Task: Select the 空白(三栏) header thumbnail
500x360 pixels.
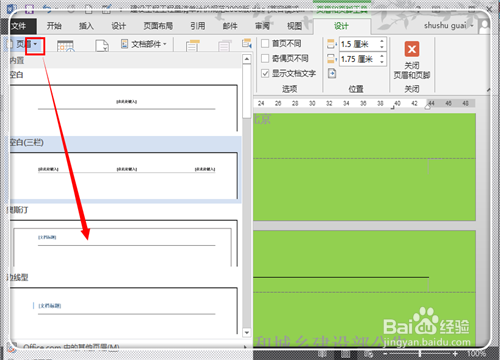Action: pyautogui.click(x=124, y=176)
